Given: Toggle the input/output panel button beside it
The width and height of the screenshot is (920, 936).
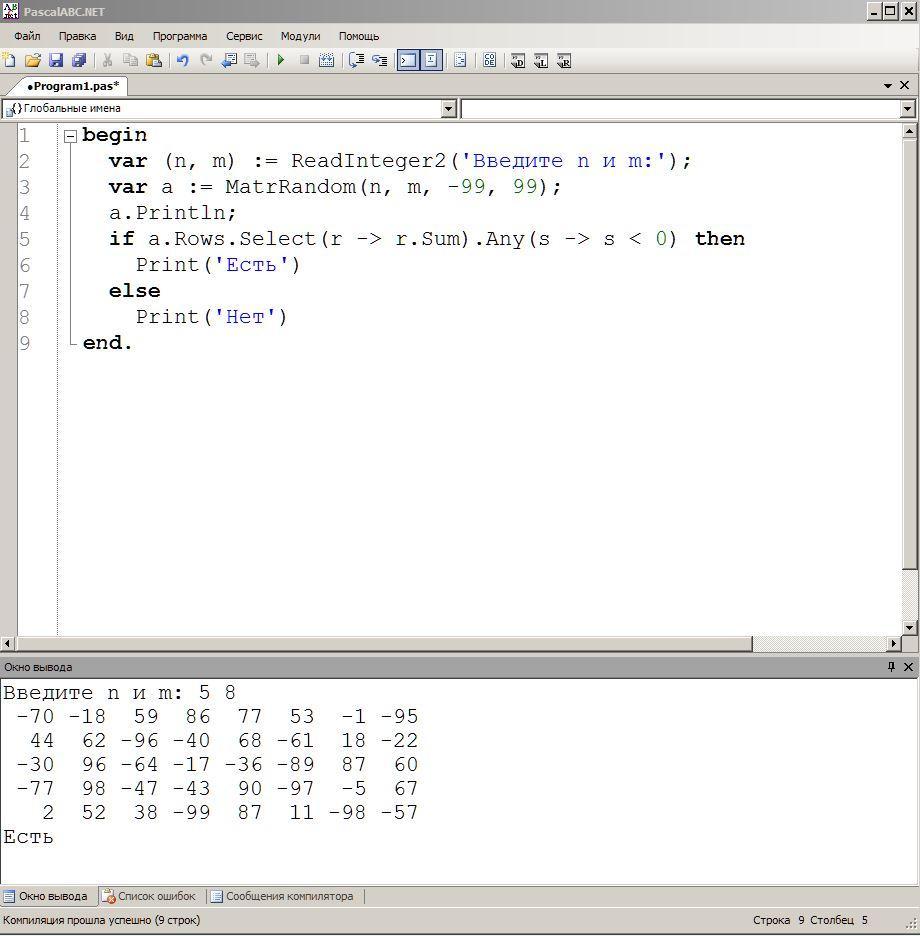Looking at the screenshot, I should tap(431, 60).
